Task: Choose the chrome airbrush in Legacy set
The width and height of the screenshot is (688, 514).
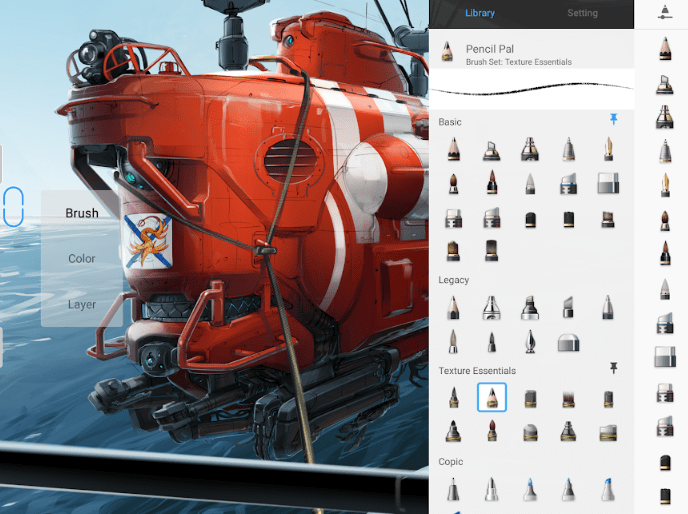Action: 491,307
